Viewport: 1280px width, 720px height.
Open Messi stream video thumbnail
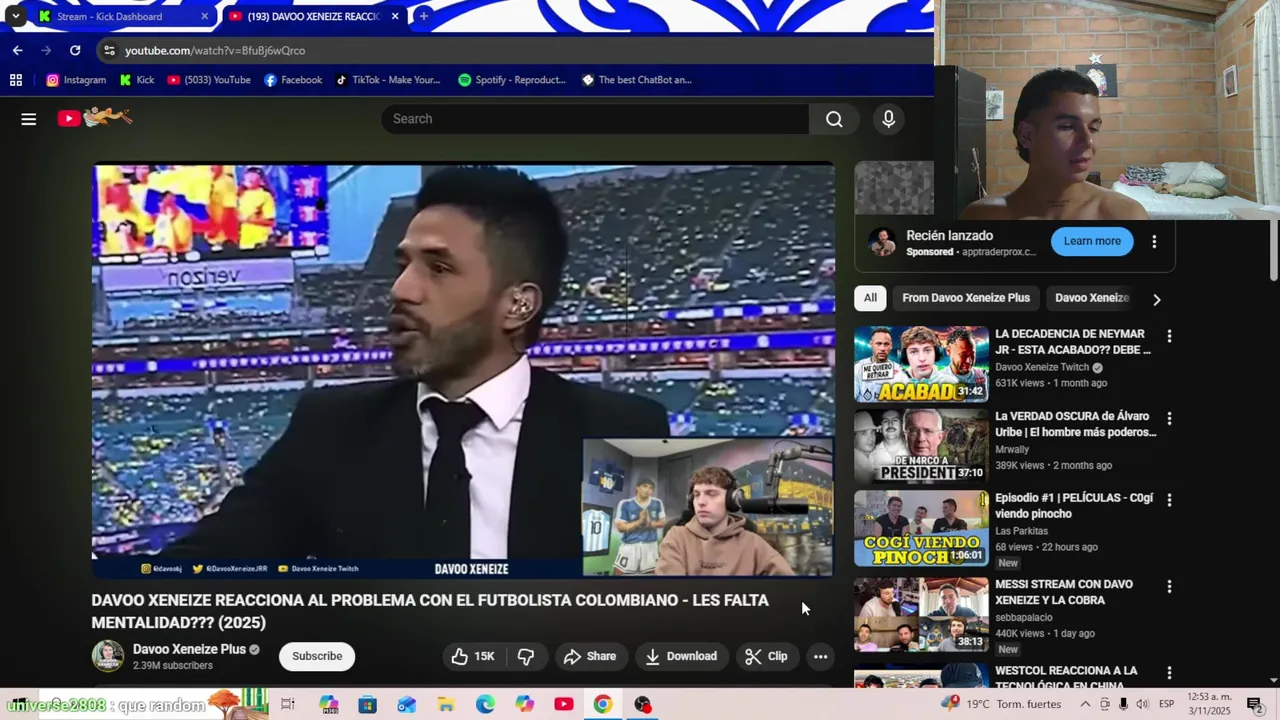pos(921,614)
